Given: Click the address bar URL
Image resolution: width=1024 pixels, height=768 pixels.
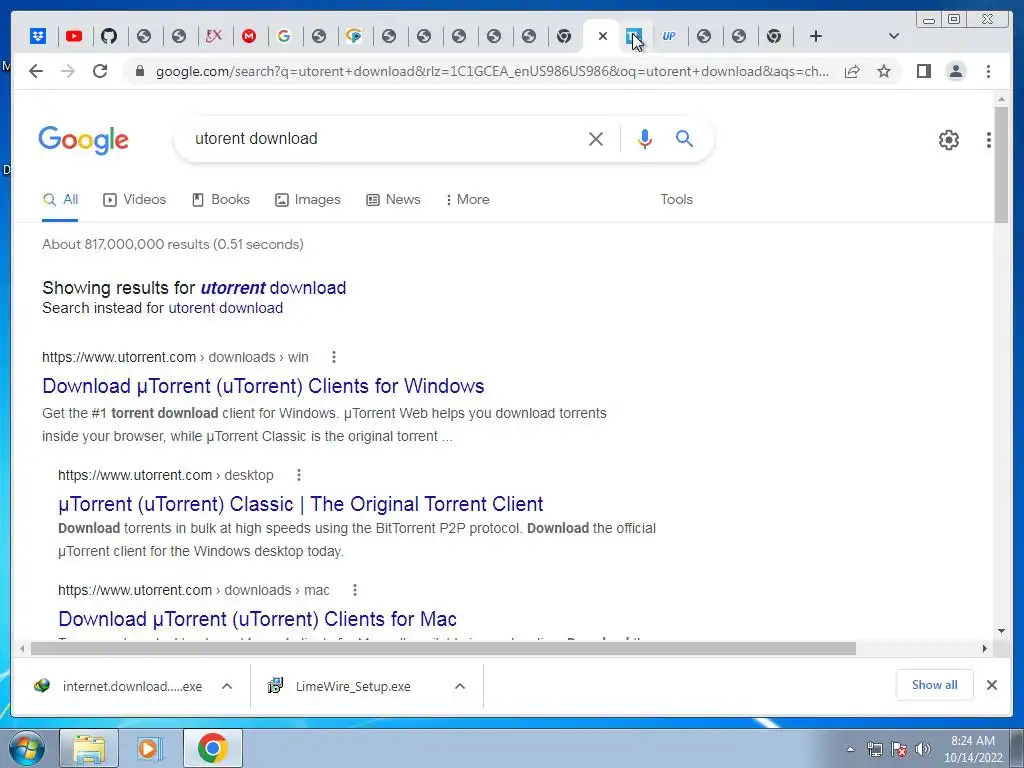Looking at the screenshot, I should click(492, 71).
